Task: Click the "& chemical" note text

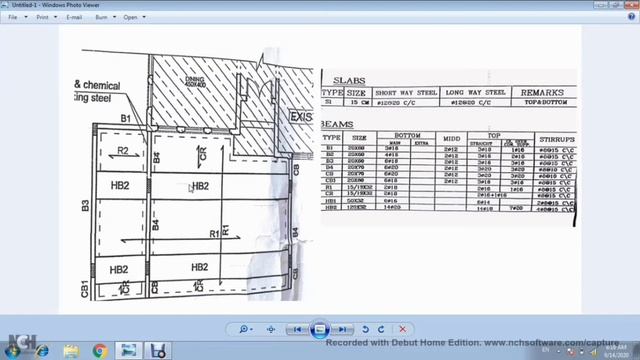Action: [97, 85]
